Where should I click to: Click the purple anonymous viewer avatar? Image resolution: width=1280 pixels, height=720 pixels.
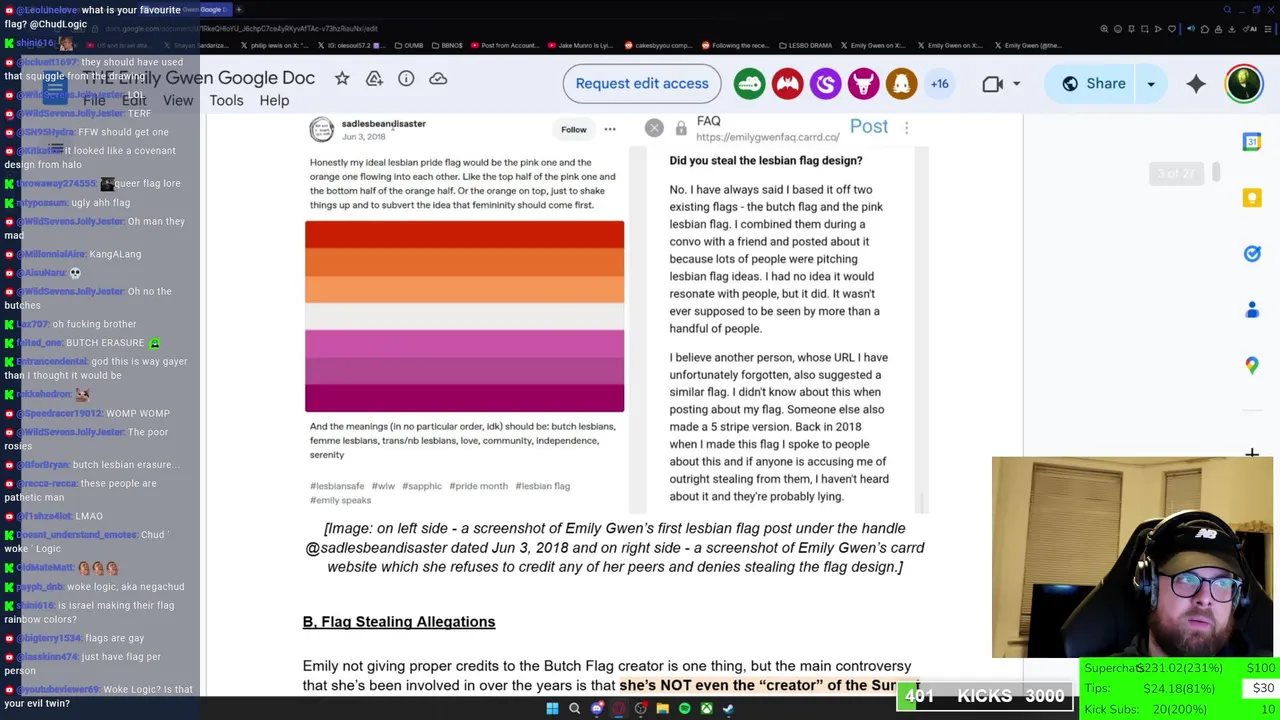pos(826,84)
